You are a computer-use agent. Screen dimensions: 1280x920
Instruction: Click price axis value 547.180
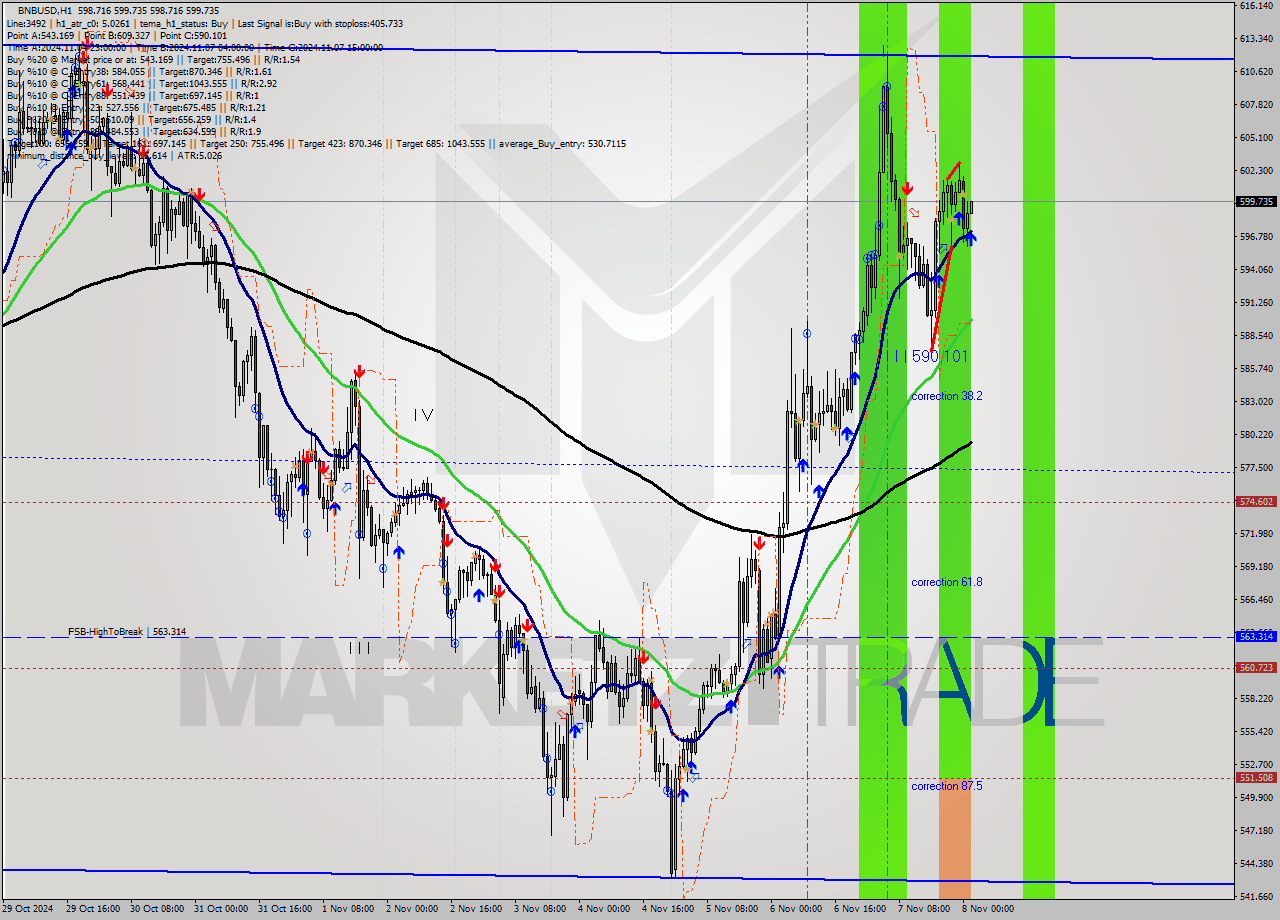(x=1256, y=830)
